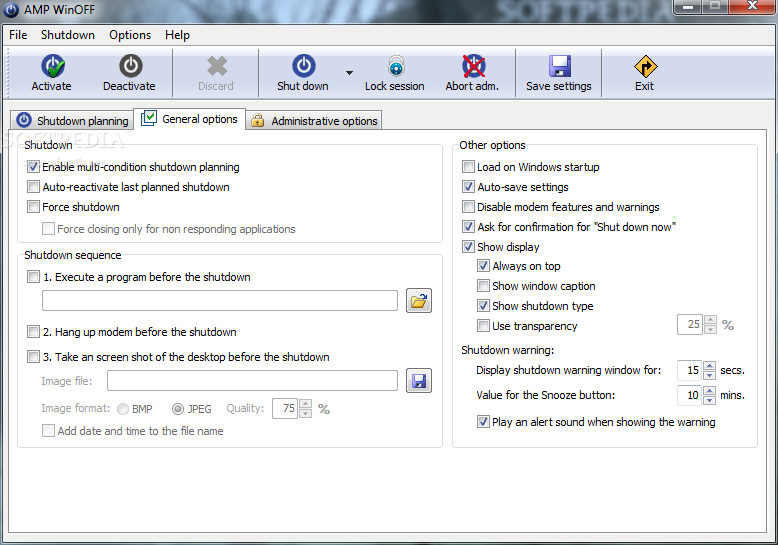Toggle Show display checkbox
Viewport: 778px width, 545px height.
coord(468,246)
